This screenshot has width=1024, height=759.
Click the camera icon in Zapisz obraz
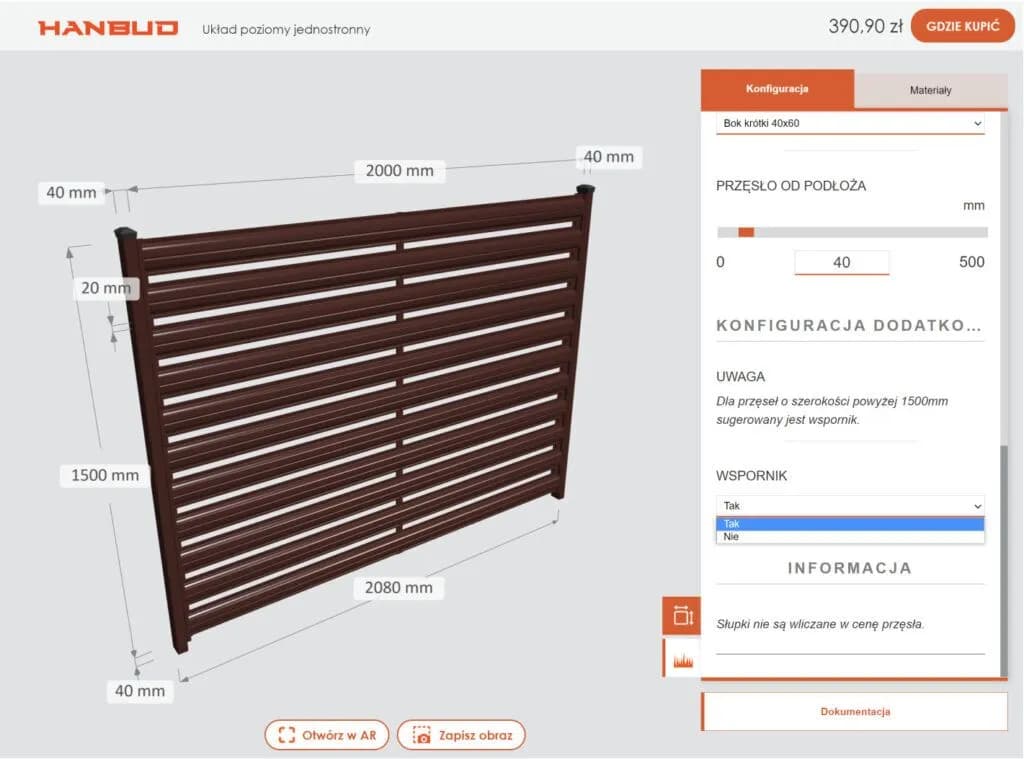(x=422, y=736)
